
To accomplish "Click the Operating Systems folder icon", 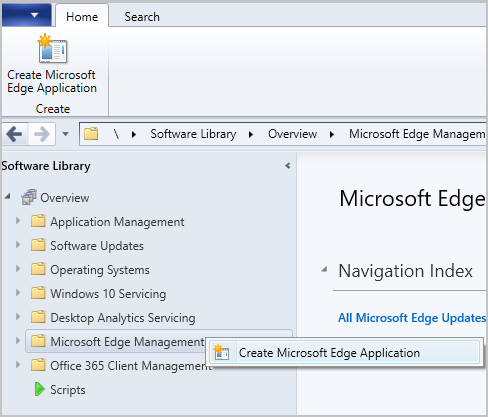I will pos(38,269).
